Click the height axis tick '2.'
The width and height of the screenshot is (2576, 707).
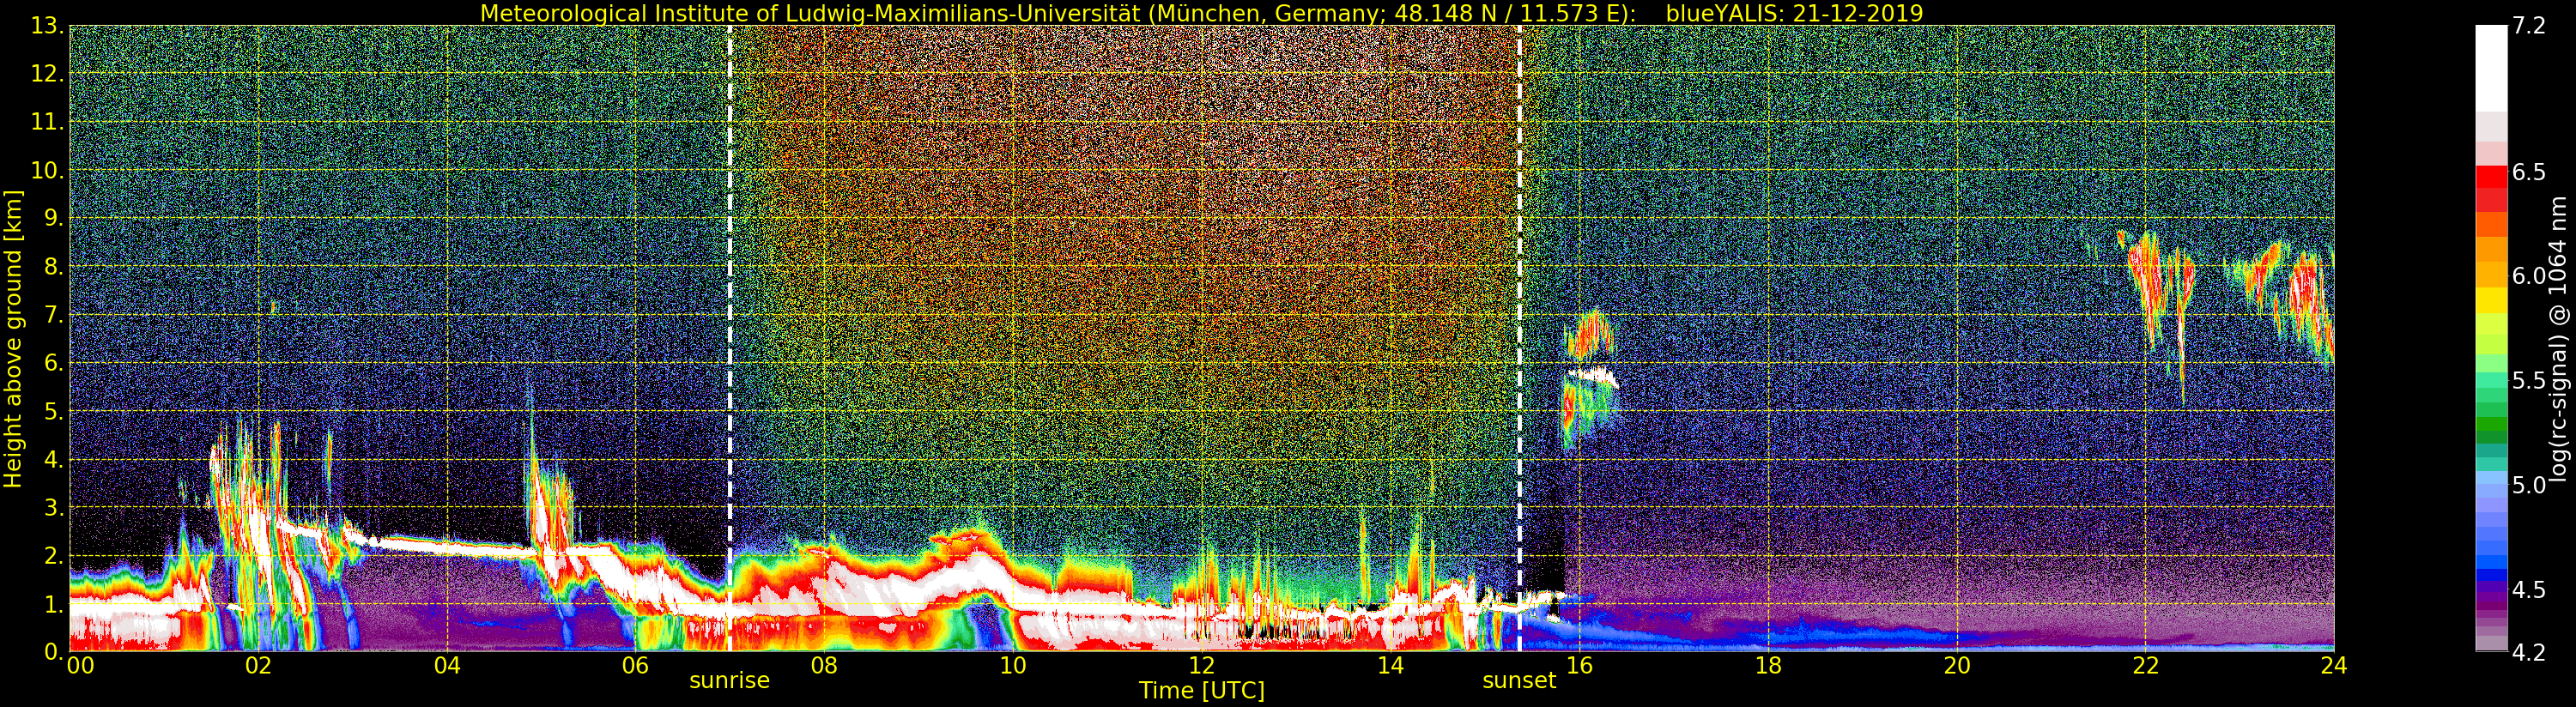pyautogui.click(x=53, y=555)
